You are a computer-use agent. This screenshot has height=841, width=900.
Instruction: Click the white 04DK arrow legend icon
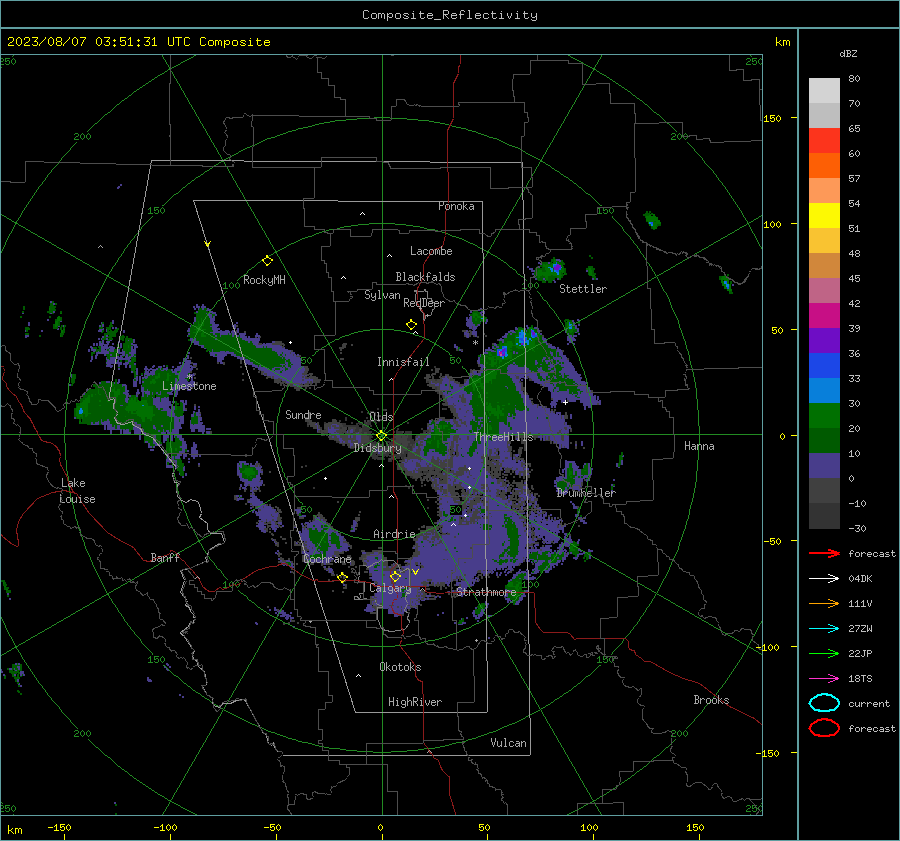tap(824, 579)
